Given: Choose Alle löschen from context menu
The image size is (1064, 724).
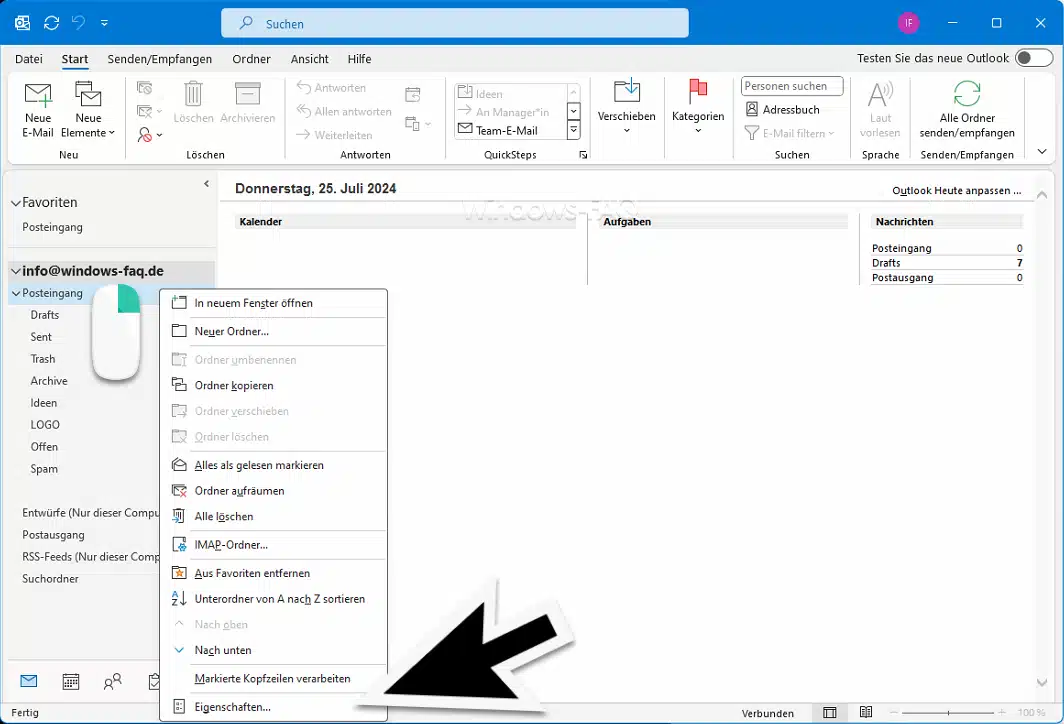Looking at the screenshot, I should coord(273,516).
